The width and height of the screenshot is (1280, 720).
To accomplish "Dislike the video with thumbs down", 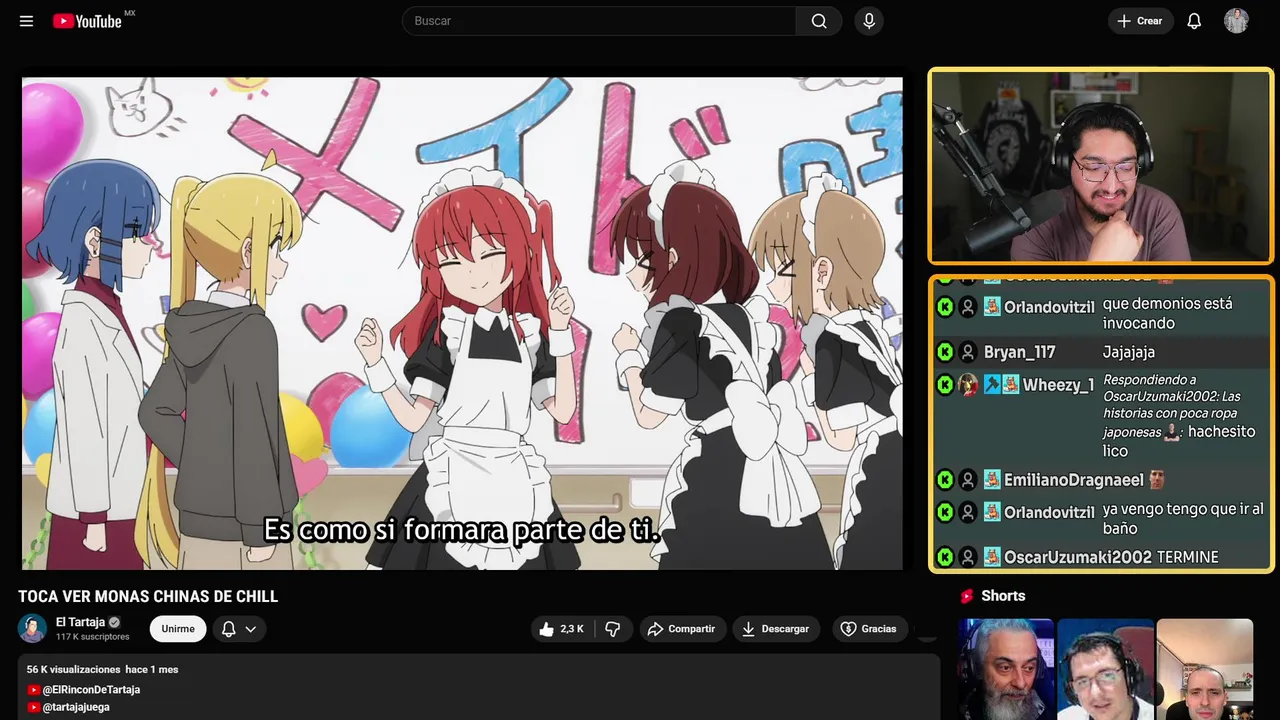I will 613,629.
